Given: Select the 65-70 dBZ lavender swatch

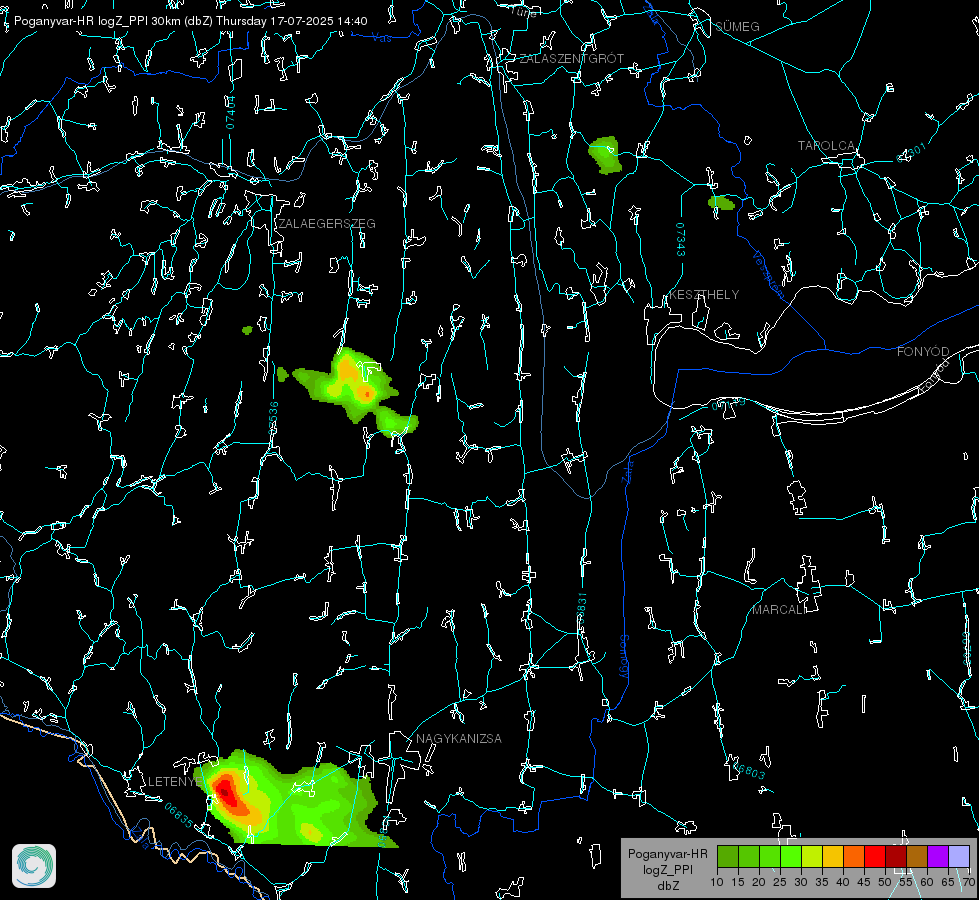Looking at the screenshot, I should coord(958,856).
